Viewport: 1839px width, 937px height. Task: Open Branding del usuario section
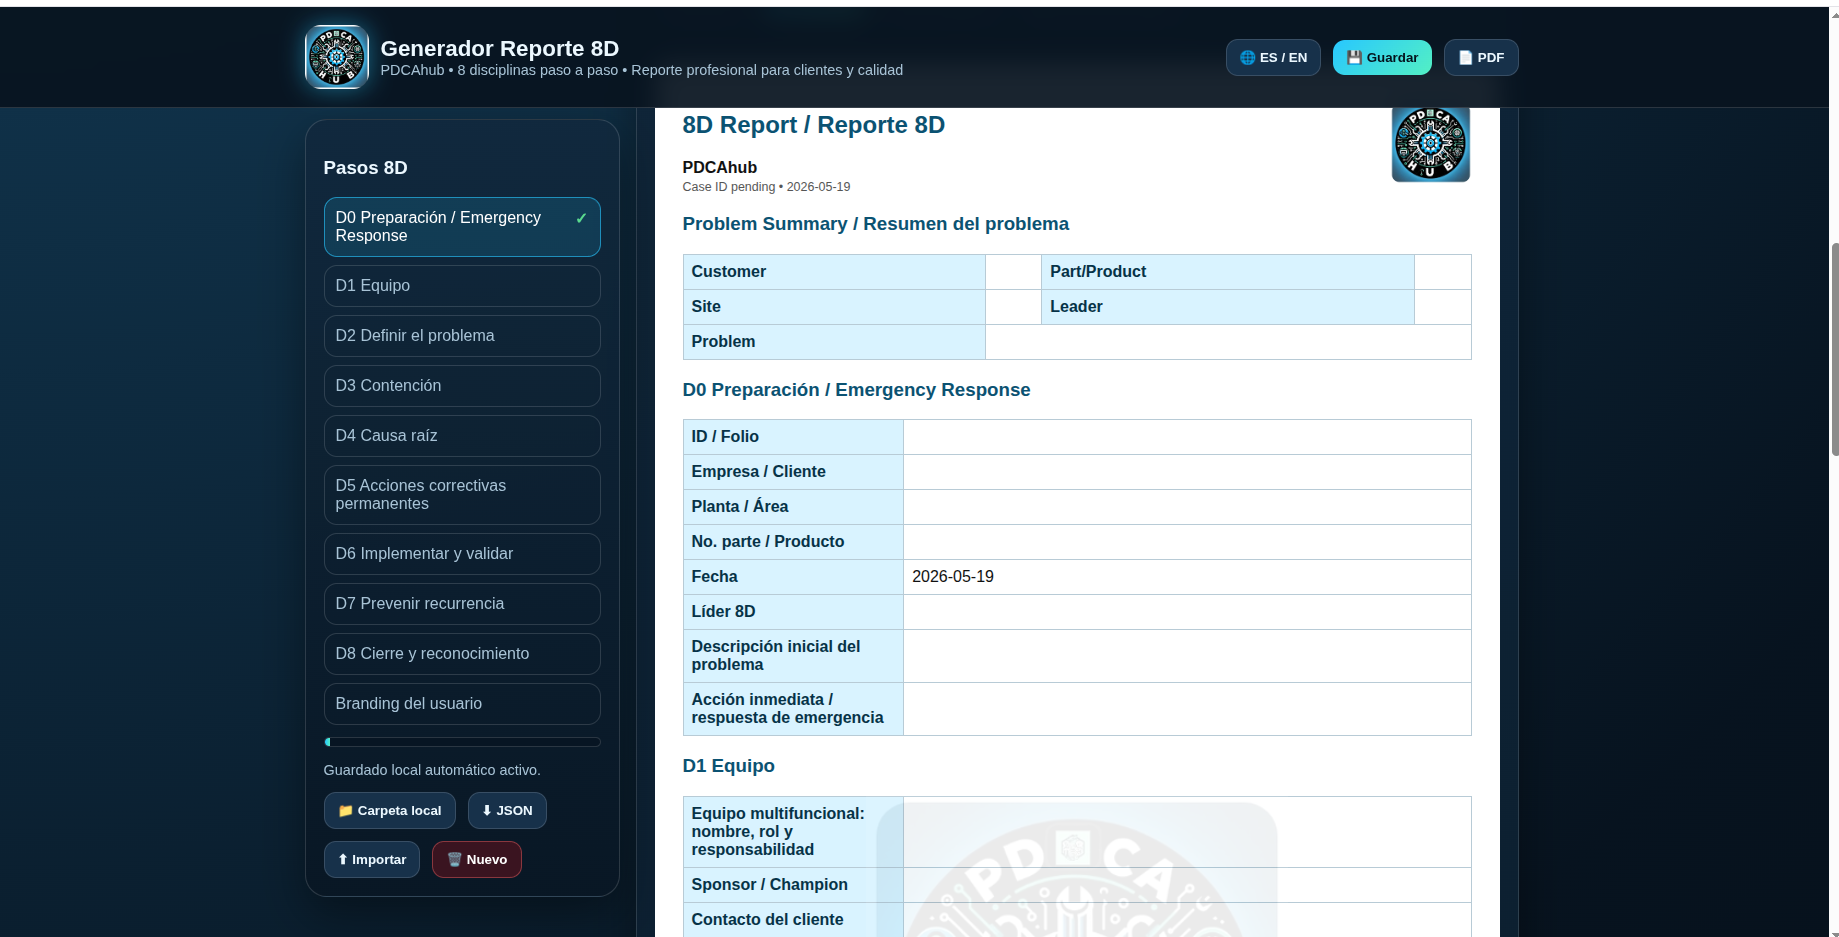point(462,704)
